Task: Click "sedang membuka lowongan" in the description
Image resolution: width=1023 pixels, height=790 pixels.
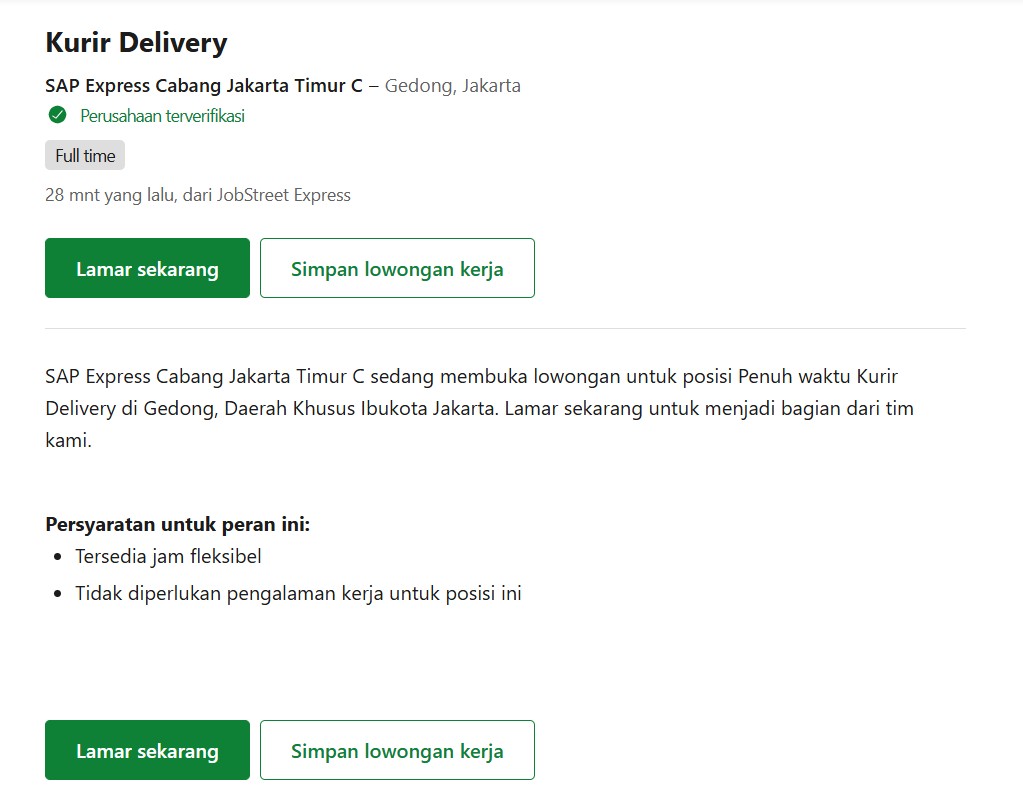Action: pyautogui.click(x=494, y=377)
